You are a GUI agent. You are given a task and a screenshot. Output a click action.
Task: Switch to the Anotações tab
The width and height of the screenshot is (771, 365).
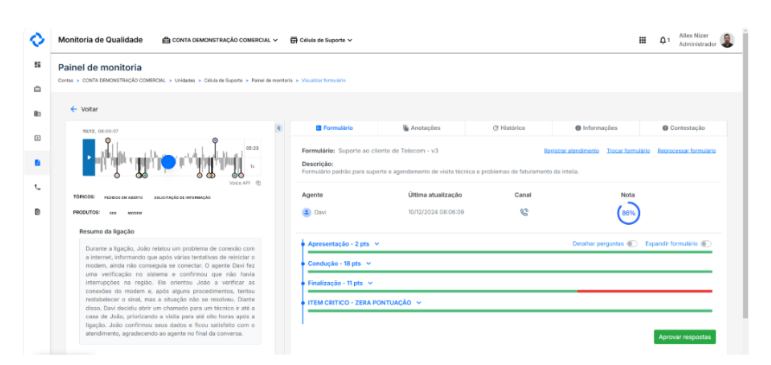tap(421, 128)
